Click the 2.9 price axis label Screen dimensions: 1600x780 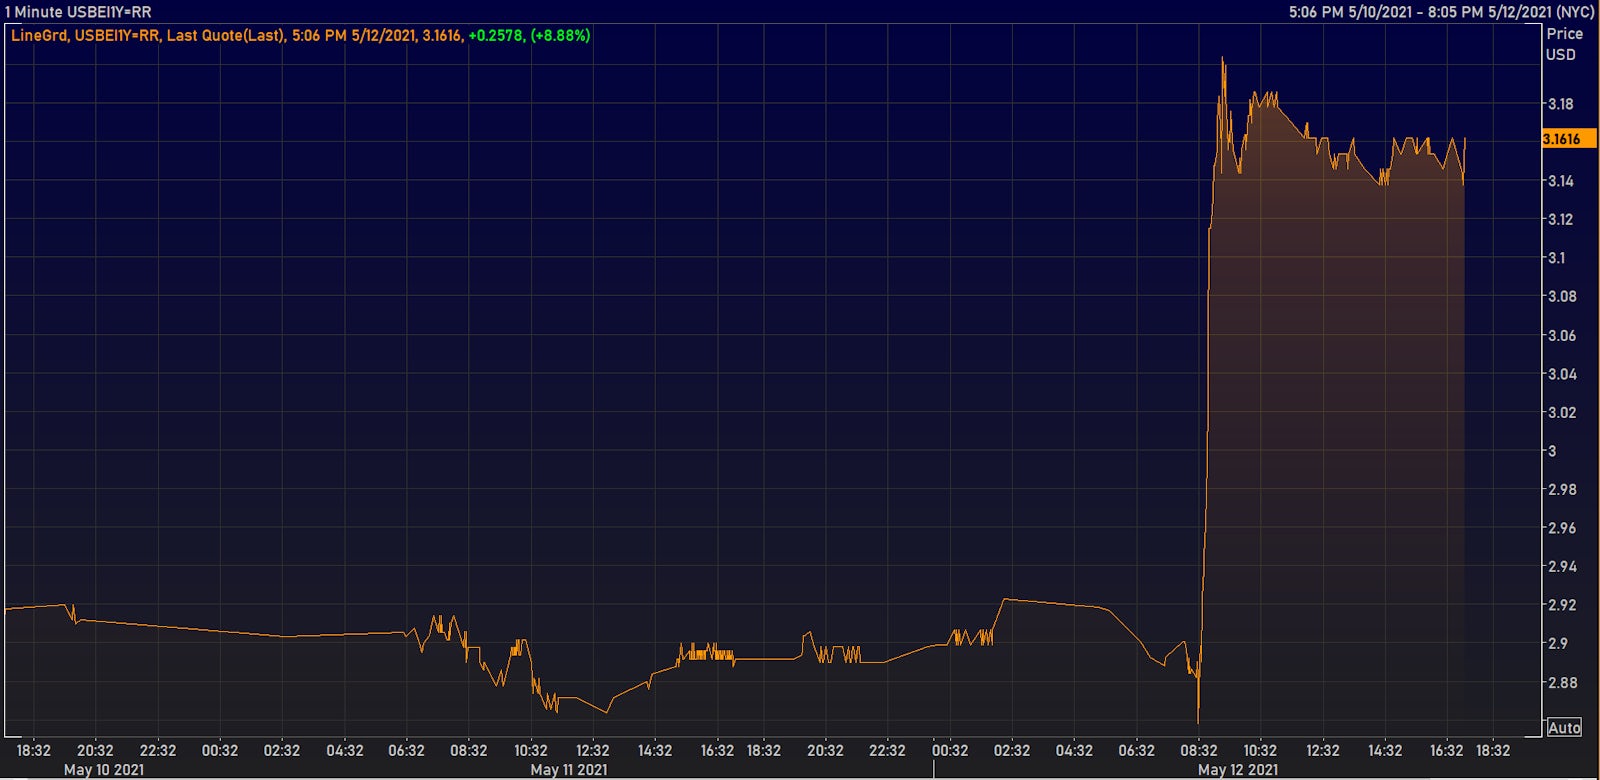1558,643
